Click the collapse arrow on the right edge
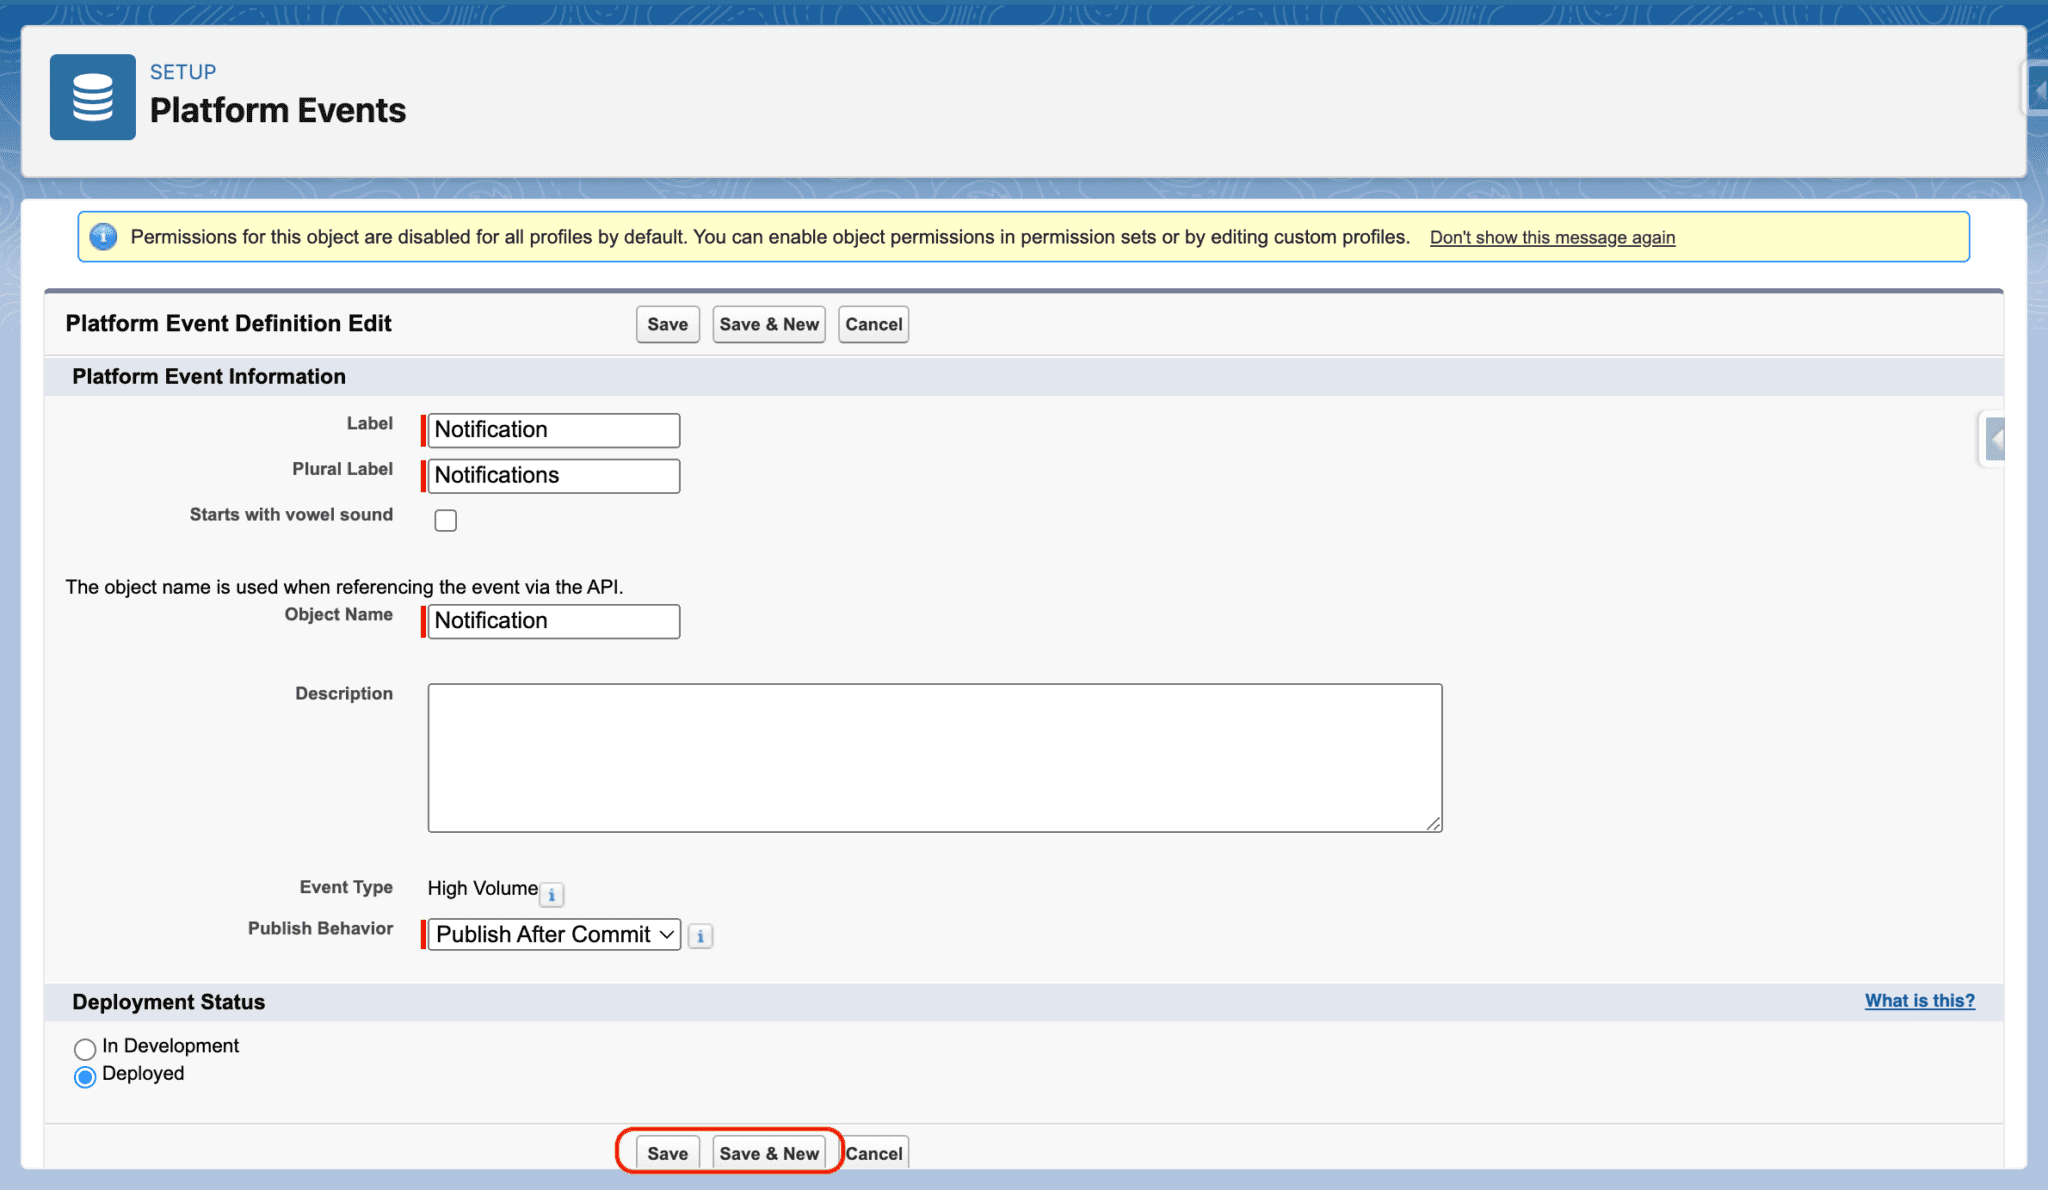 (1994, 439)
